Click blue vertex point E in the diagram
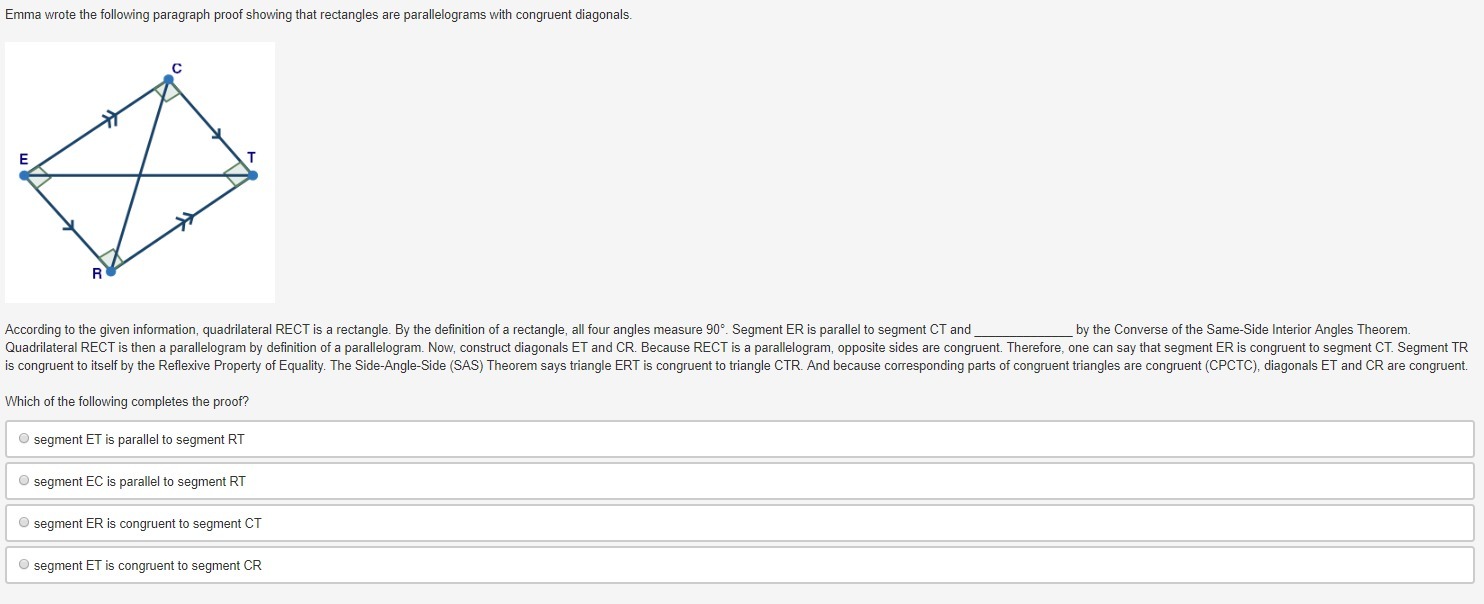1484x604 pixels. 24,175
